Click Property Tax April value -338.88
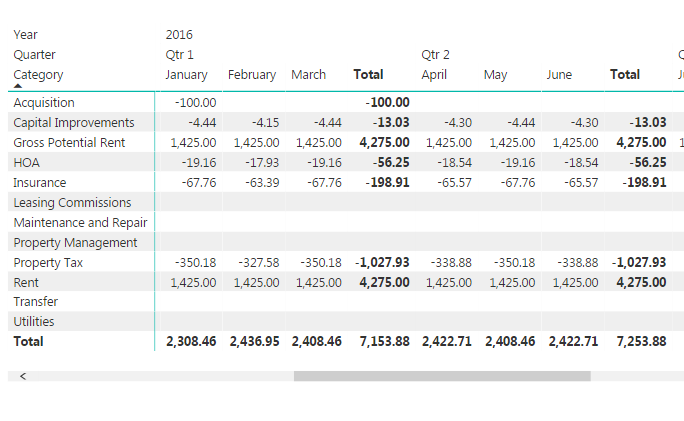 click(x=451, y=263)
